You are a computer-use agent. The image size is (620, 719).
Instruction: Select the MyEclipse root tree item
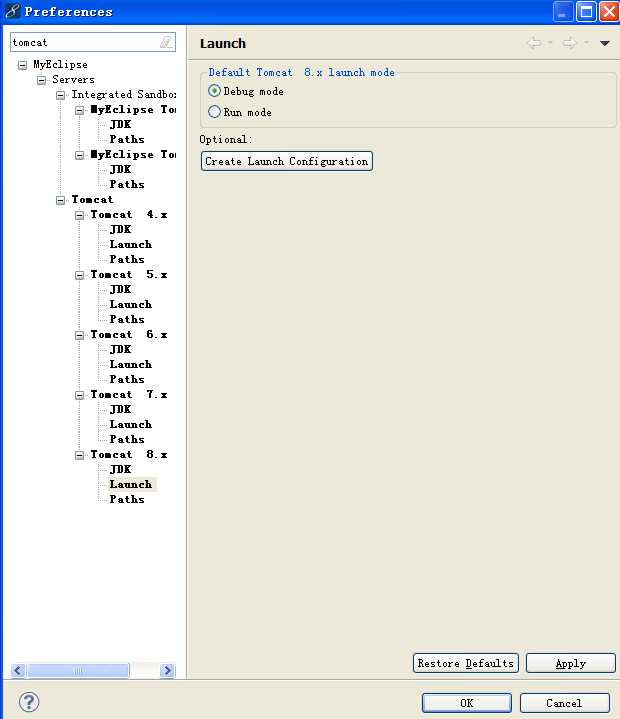pyautogui.click(x=60, y=64)
